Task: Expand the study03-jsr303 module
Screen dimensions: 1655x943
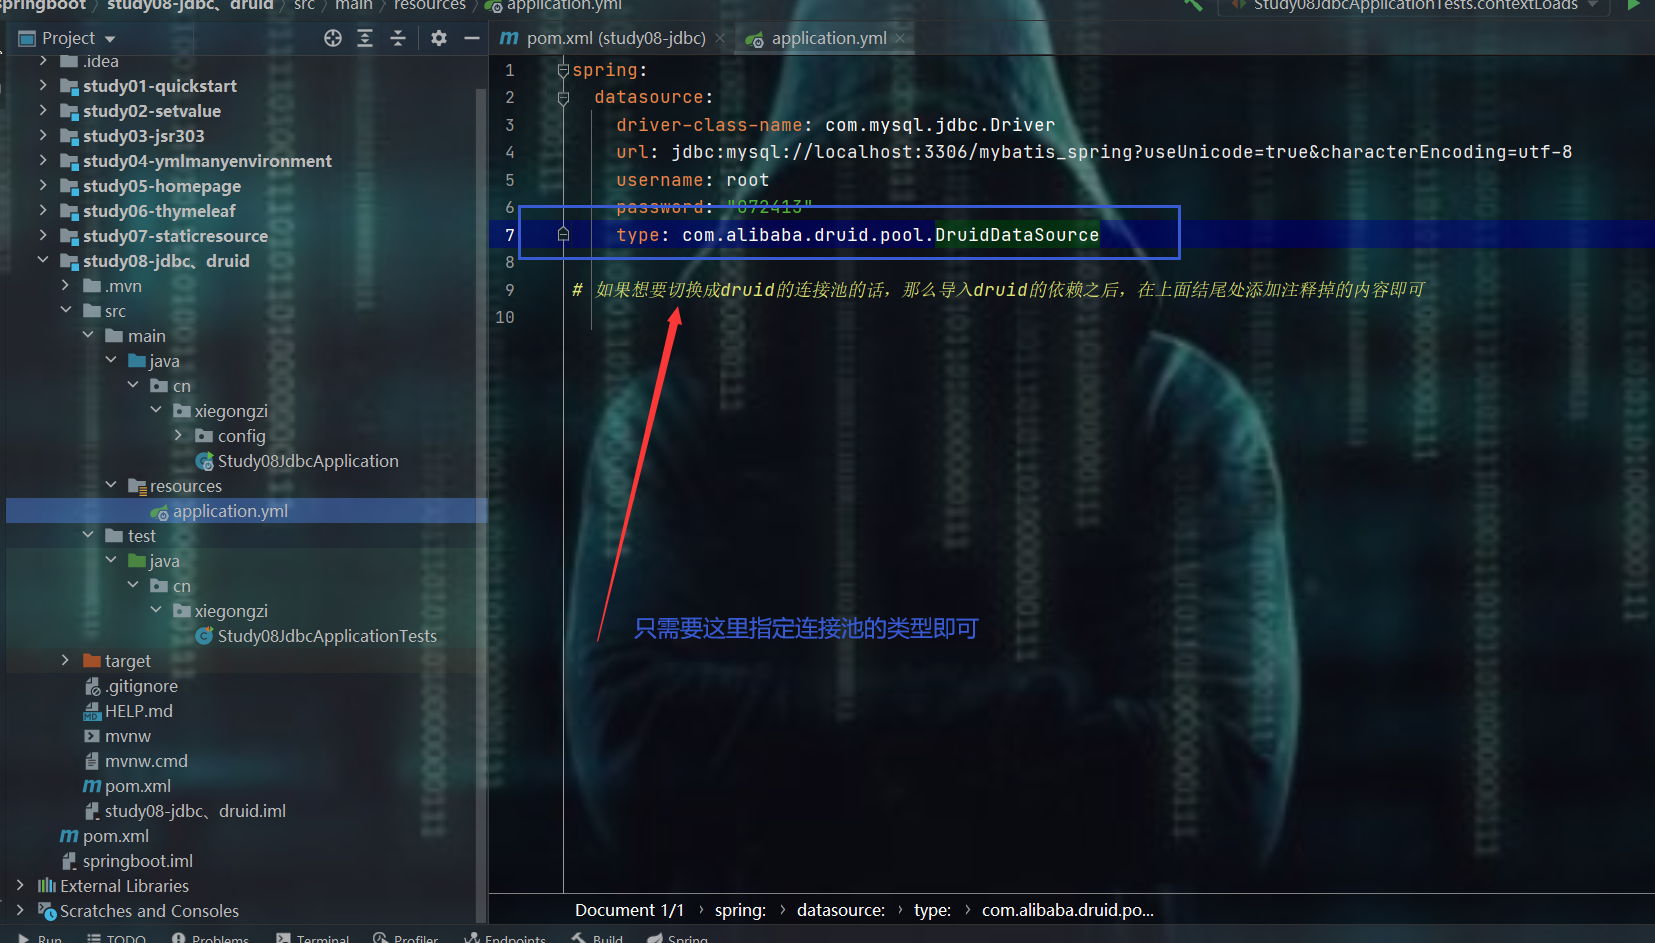Action: click(43, 136)
